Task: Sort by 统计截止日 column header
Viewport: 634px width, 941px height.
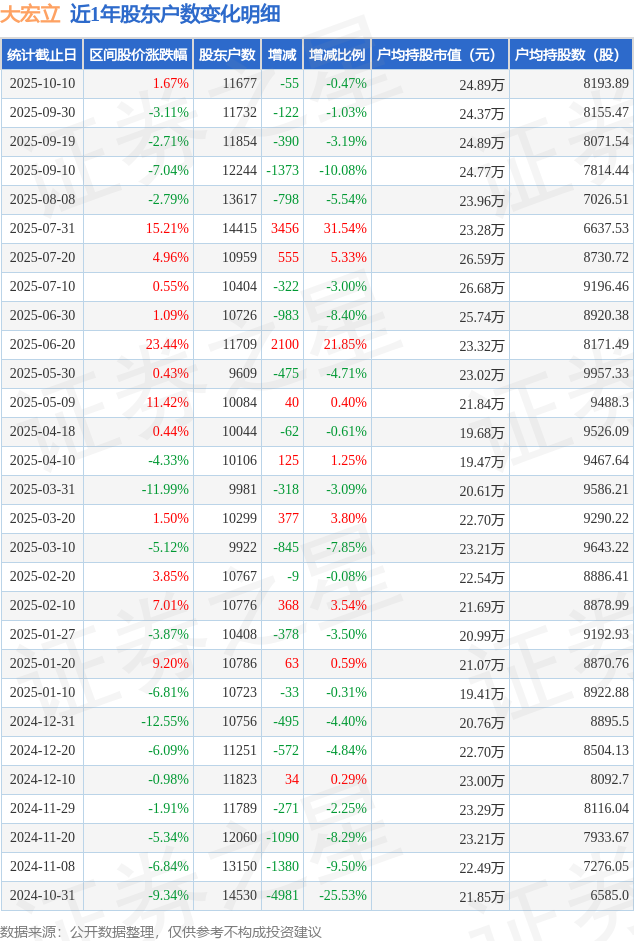Action: [42, 55]
